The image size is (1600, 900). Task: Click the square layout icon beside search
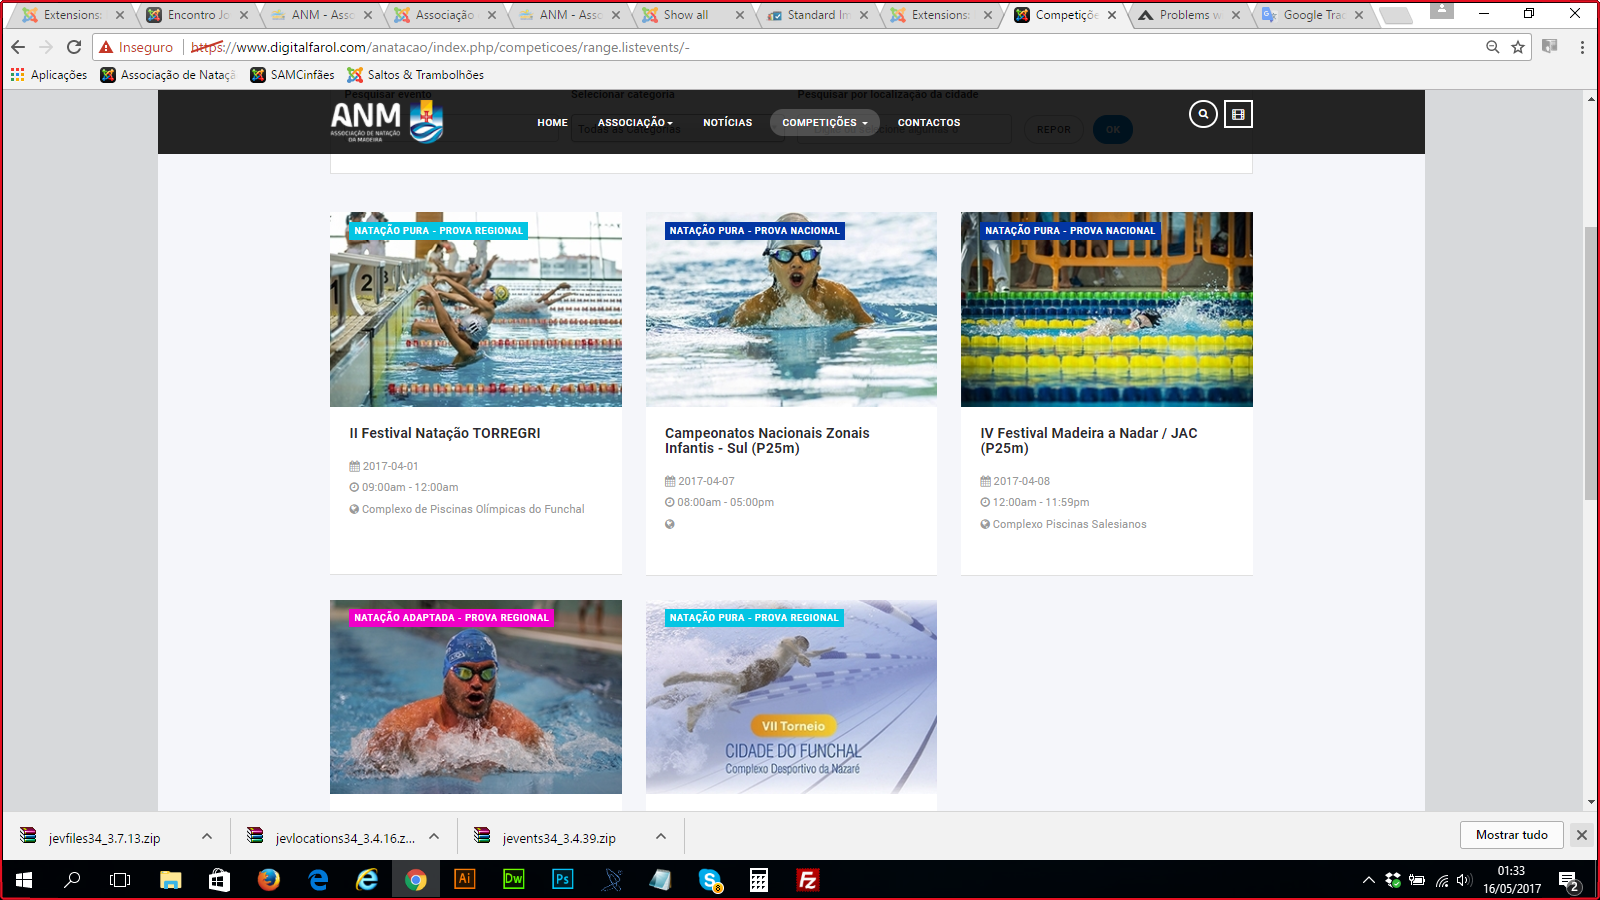coord(1238,114)
